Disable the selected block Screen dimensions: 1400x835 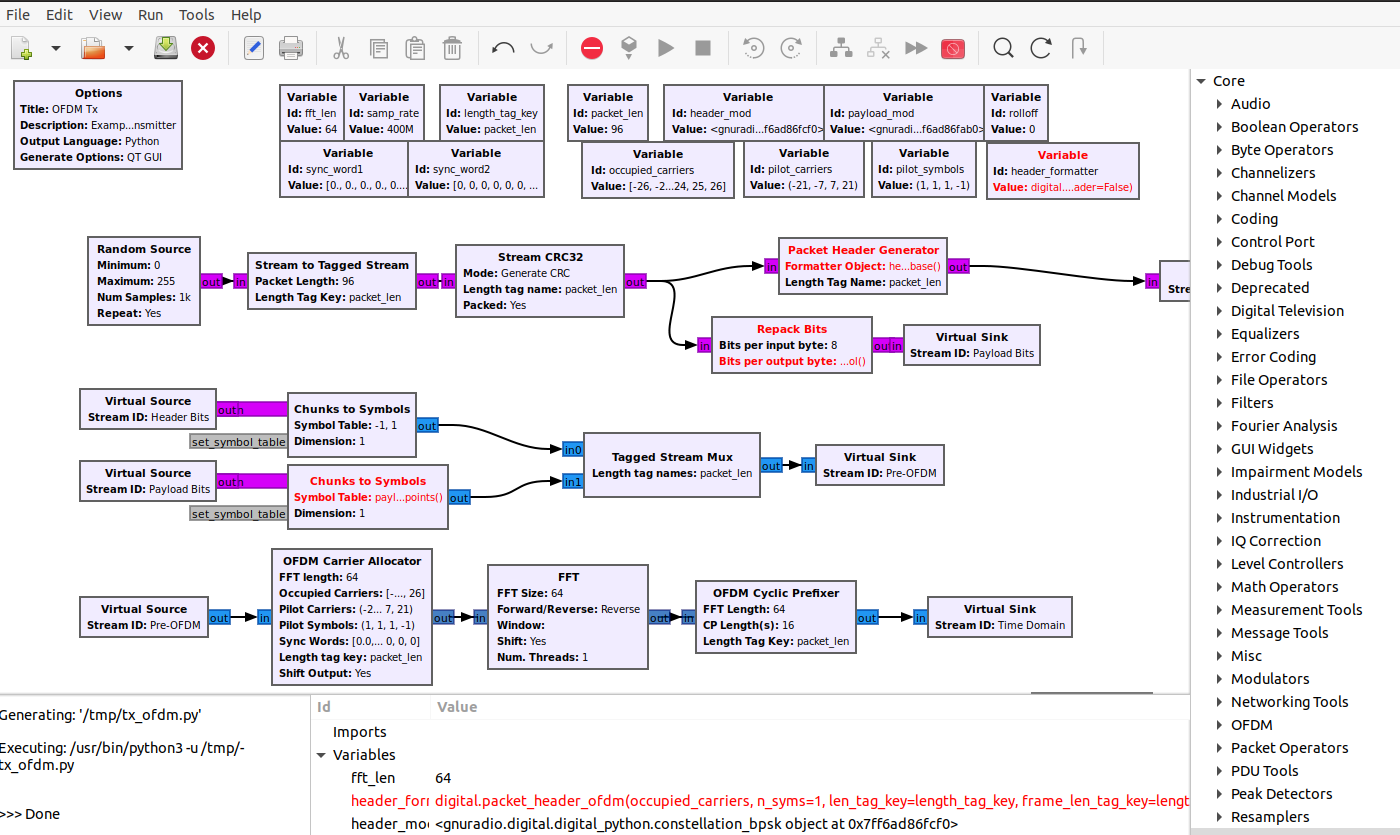coord(591,47)
